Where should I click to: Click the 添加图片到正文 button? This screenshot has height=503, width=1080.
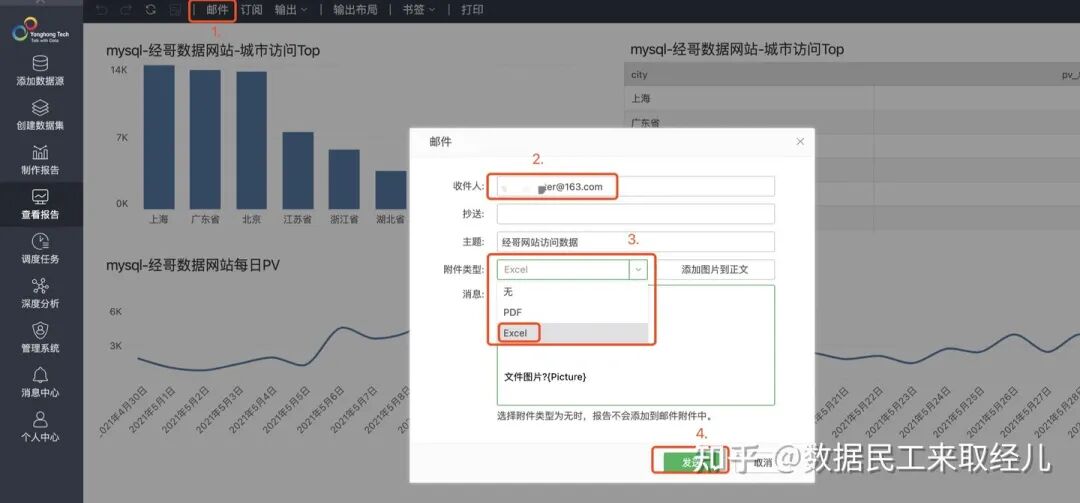[715, 269]
